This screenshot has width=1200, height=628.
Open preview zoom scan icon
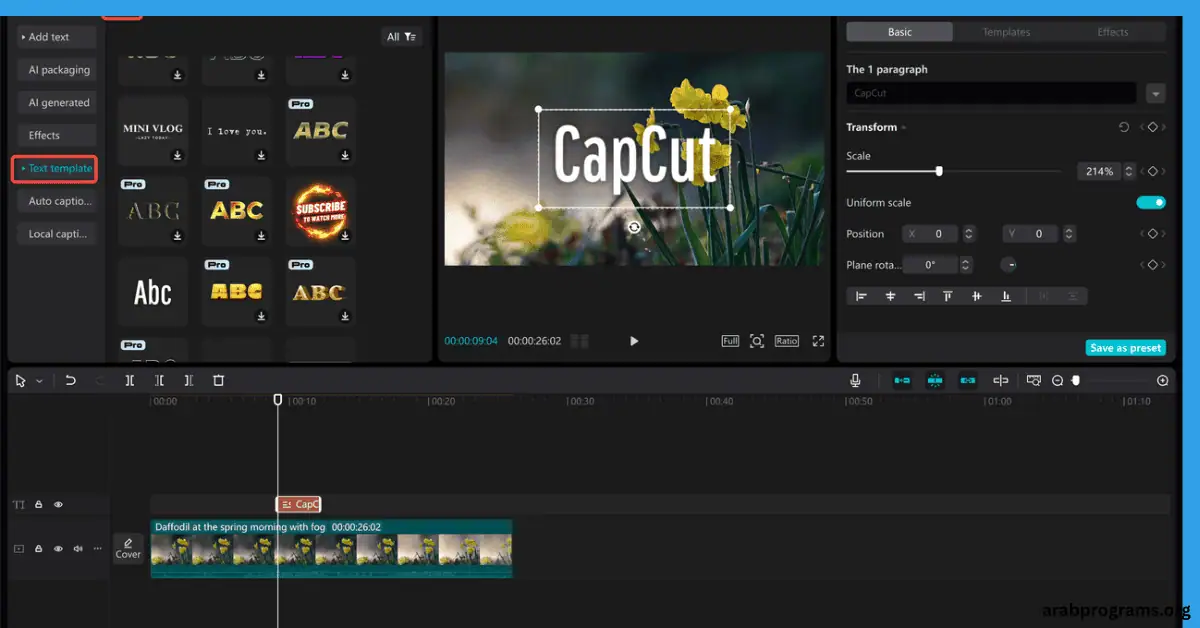[757, 341]
